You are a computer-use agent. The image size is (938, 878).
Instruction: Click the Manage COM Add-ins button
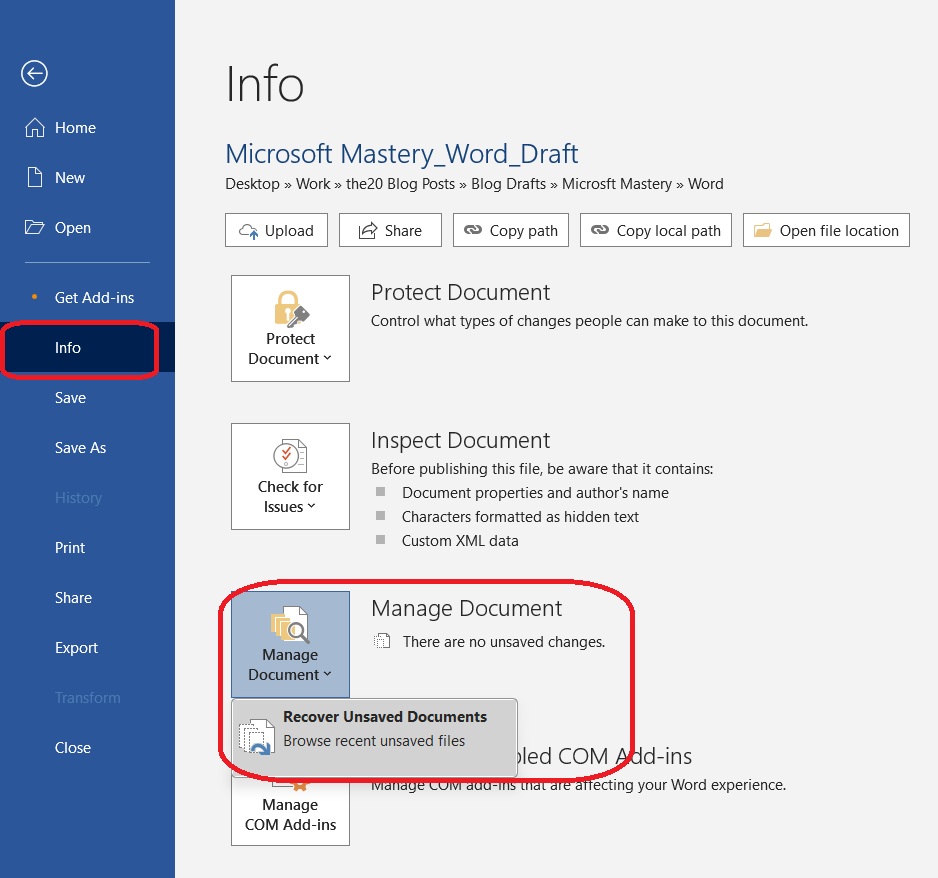point(290,812)
